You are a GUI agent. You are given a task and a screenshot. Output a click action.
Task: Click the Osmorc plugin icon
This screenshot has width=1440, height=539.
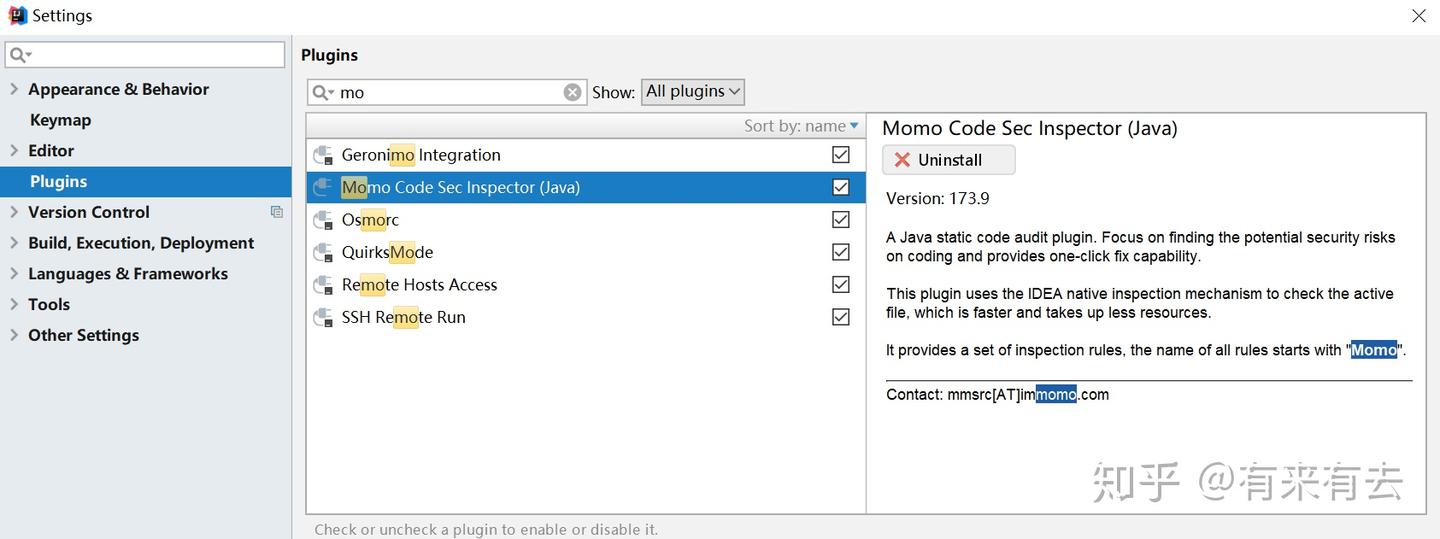point(323,220)
